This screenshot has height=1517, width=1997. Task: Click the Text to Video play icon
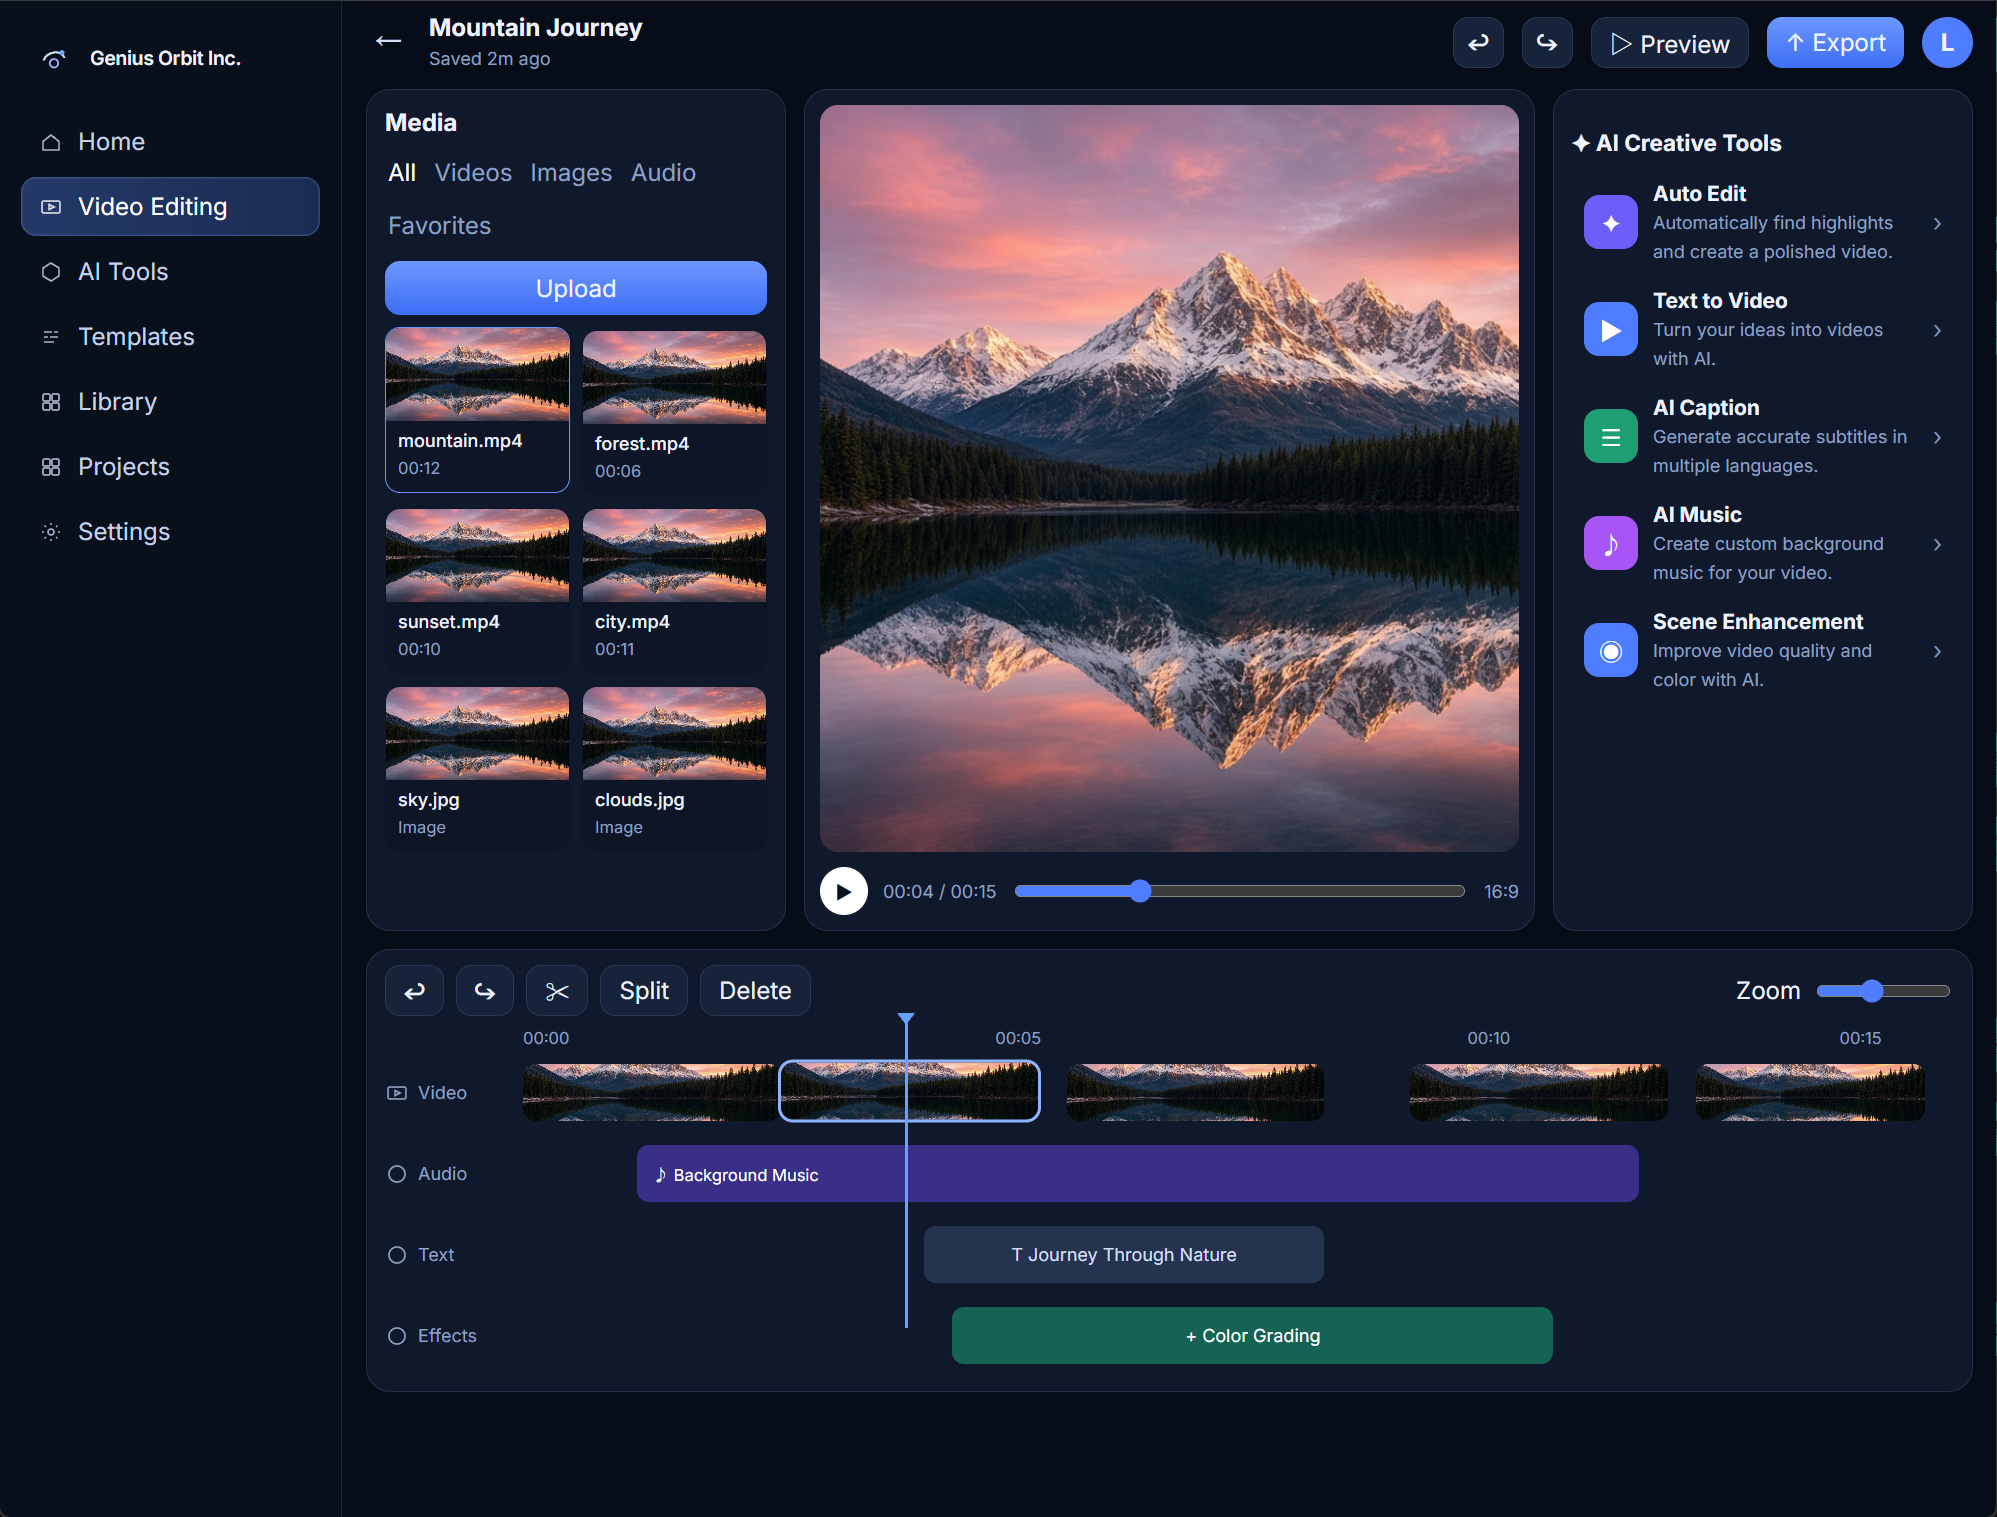point(1610,329)
